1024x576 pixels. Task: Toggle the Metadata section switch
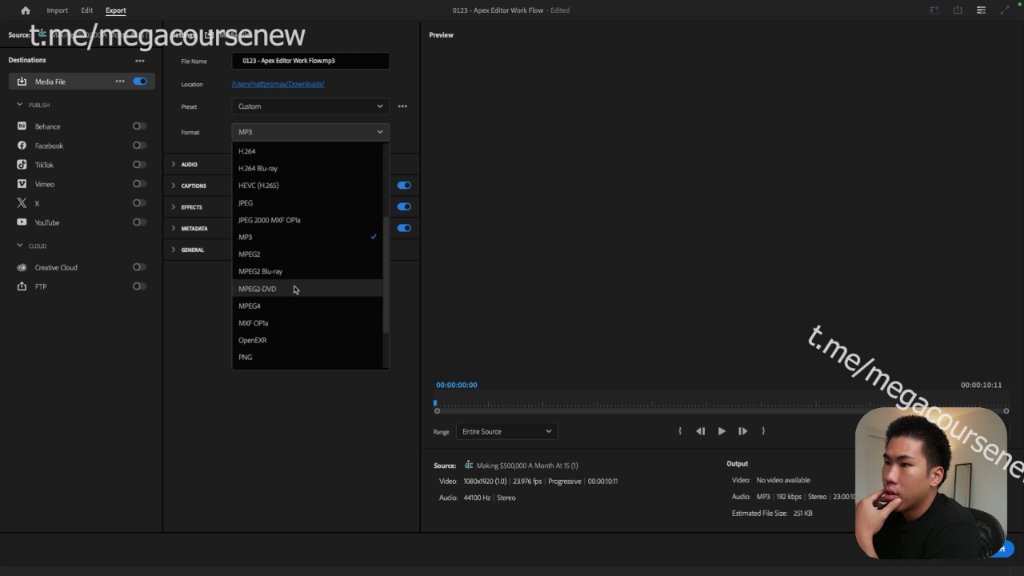pos(404,228)
